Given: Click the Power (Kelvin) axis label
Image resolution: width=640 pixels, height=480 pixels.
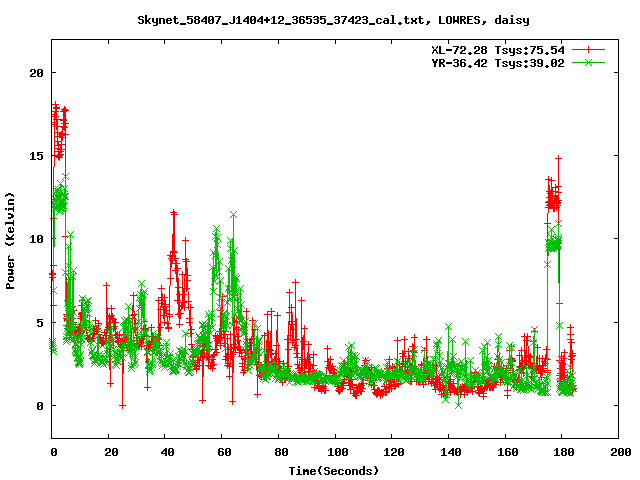Looking at the screenshot, I should click(x=10, y=241).
